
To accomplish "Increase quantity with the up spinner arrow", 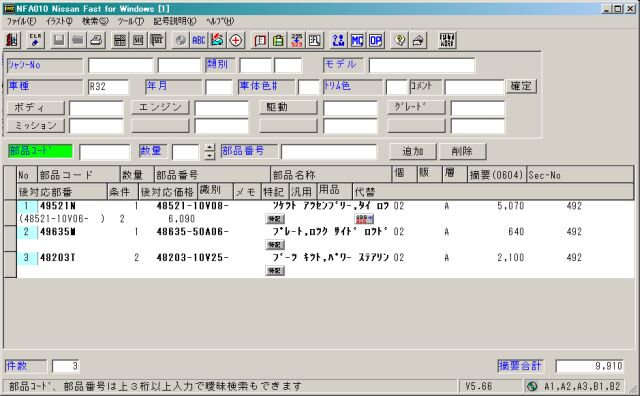I will point(209,148).
